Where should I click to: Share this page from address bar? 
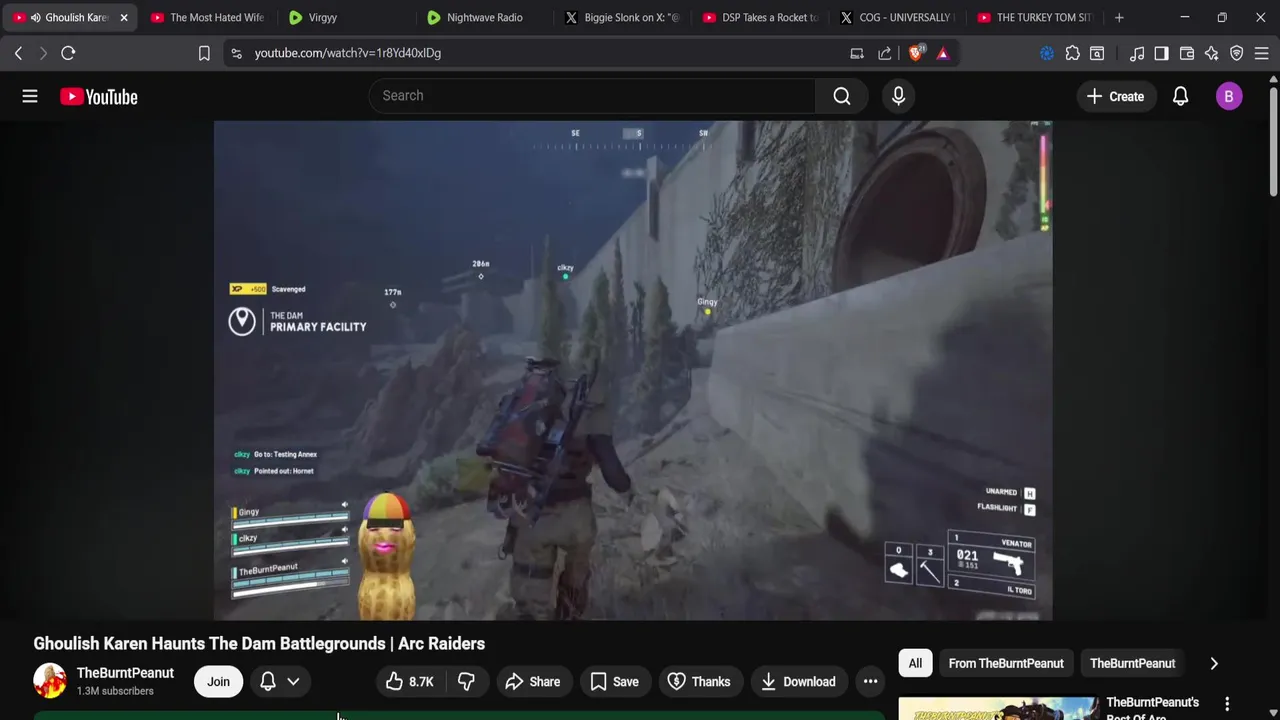[885, 53]
